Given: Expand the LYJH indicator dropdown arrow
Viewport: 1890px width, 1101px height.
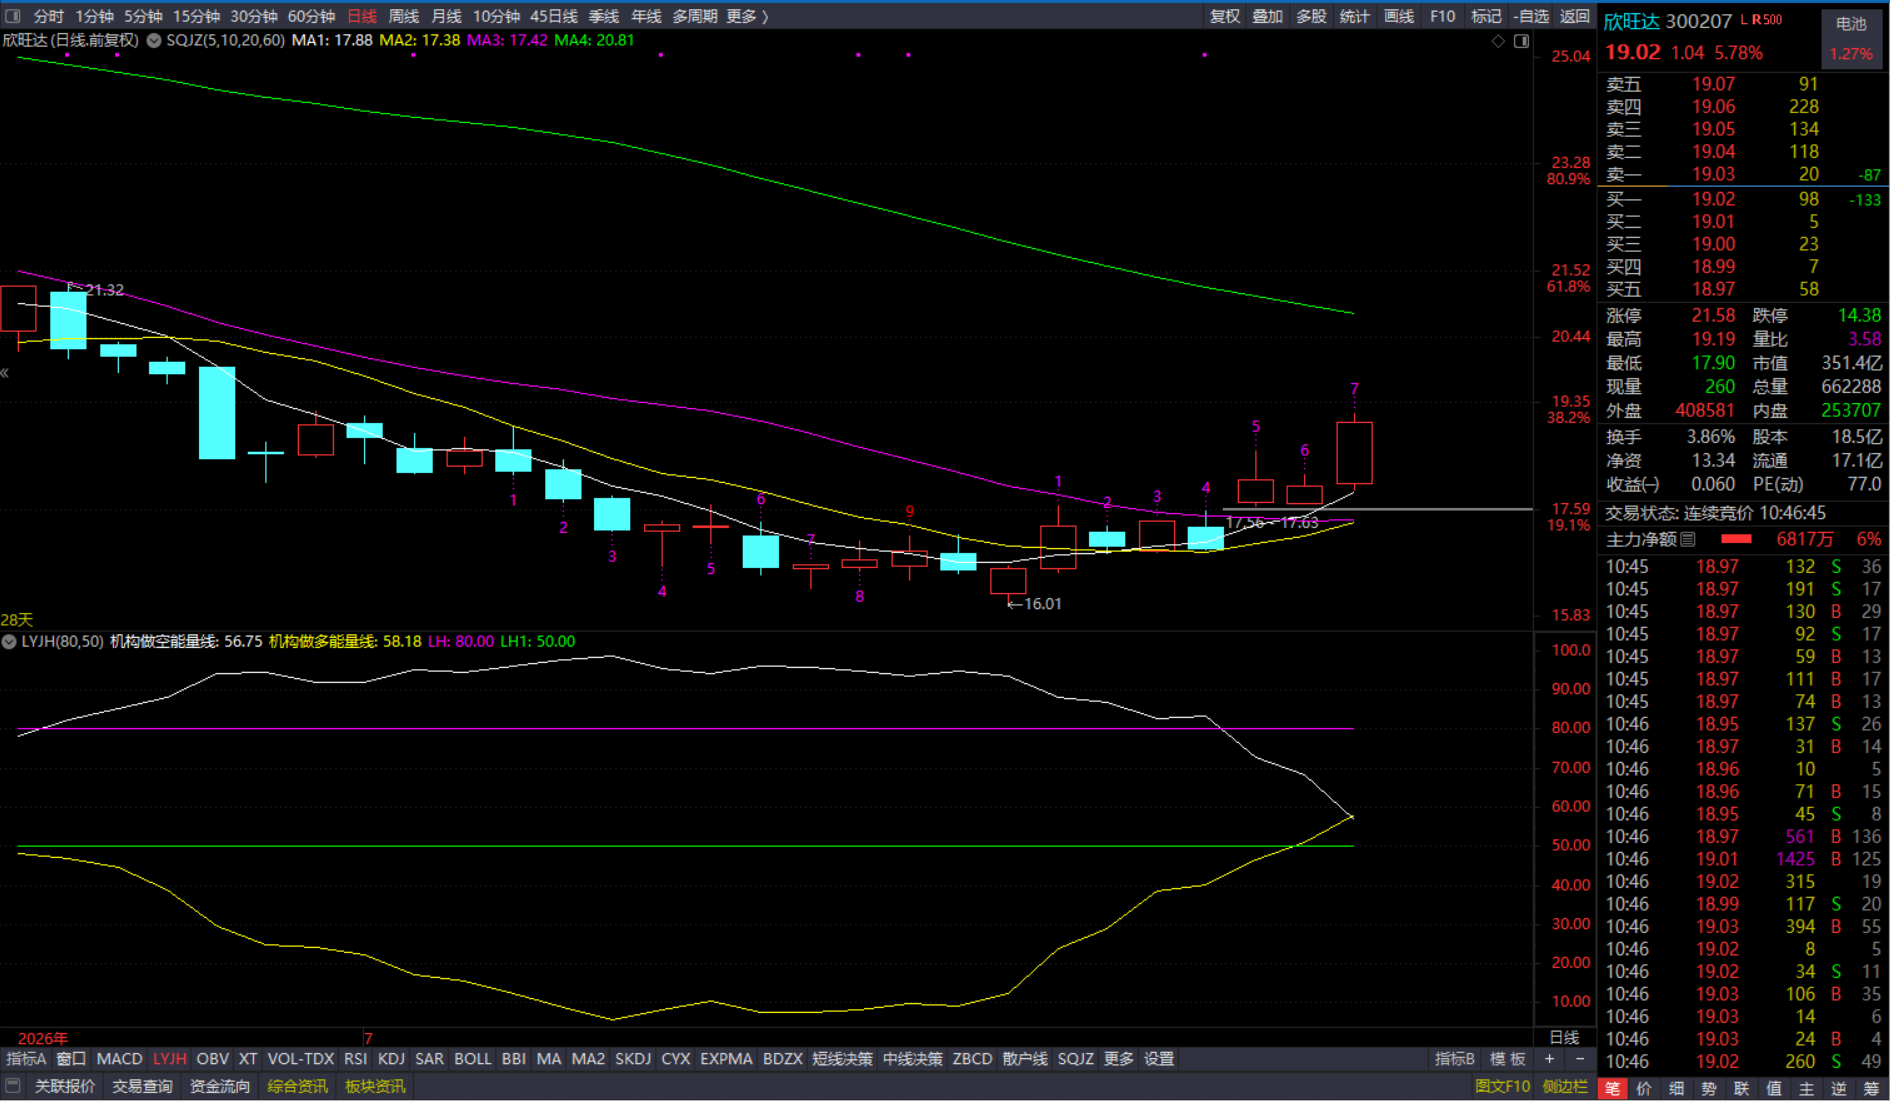Looking at the screenshot, I should 9,642.
